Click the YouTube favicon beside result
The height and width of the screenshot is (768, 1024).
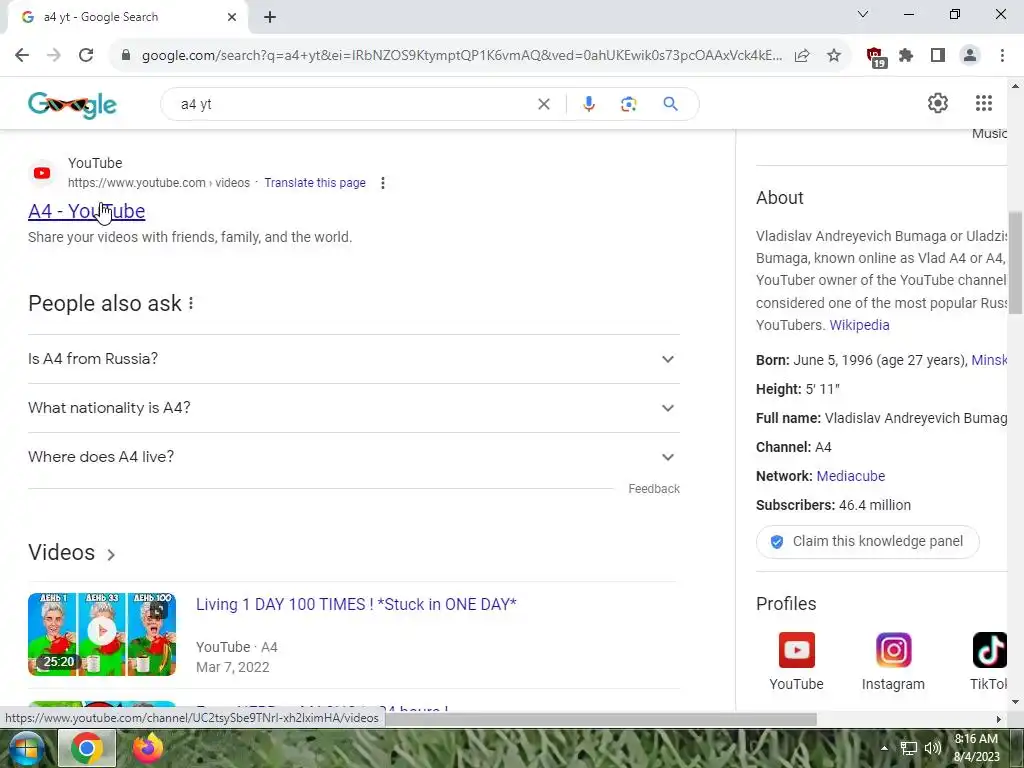[x=42, y=173]
